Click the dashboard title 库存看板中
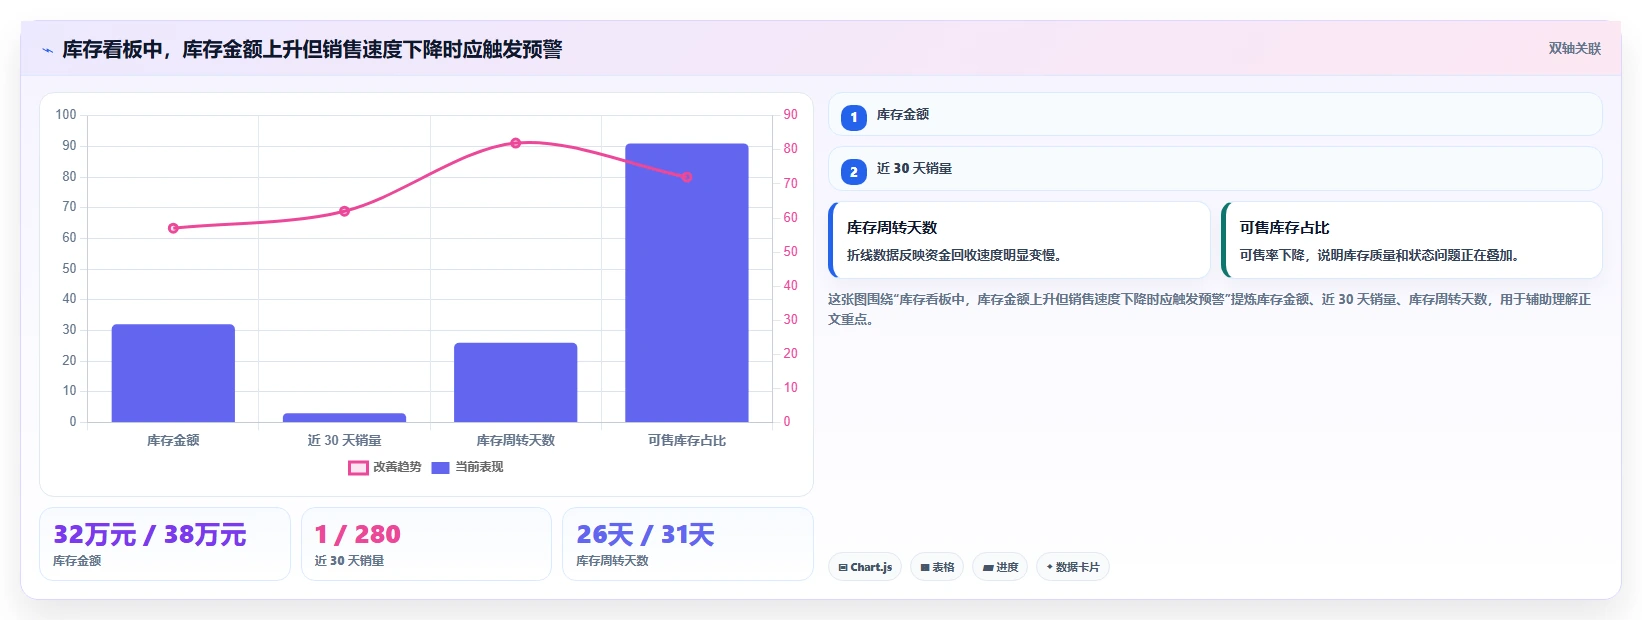Viewport: 1642px width, 620px height. (312, 49)
